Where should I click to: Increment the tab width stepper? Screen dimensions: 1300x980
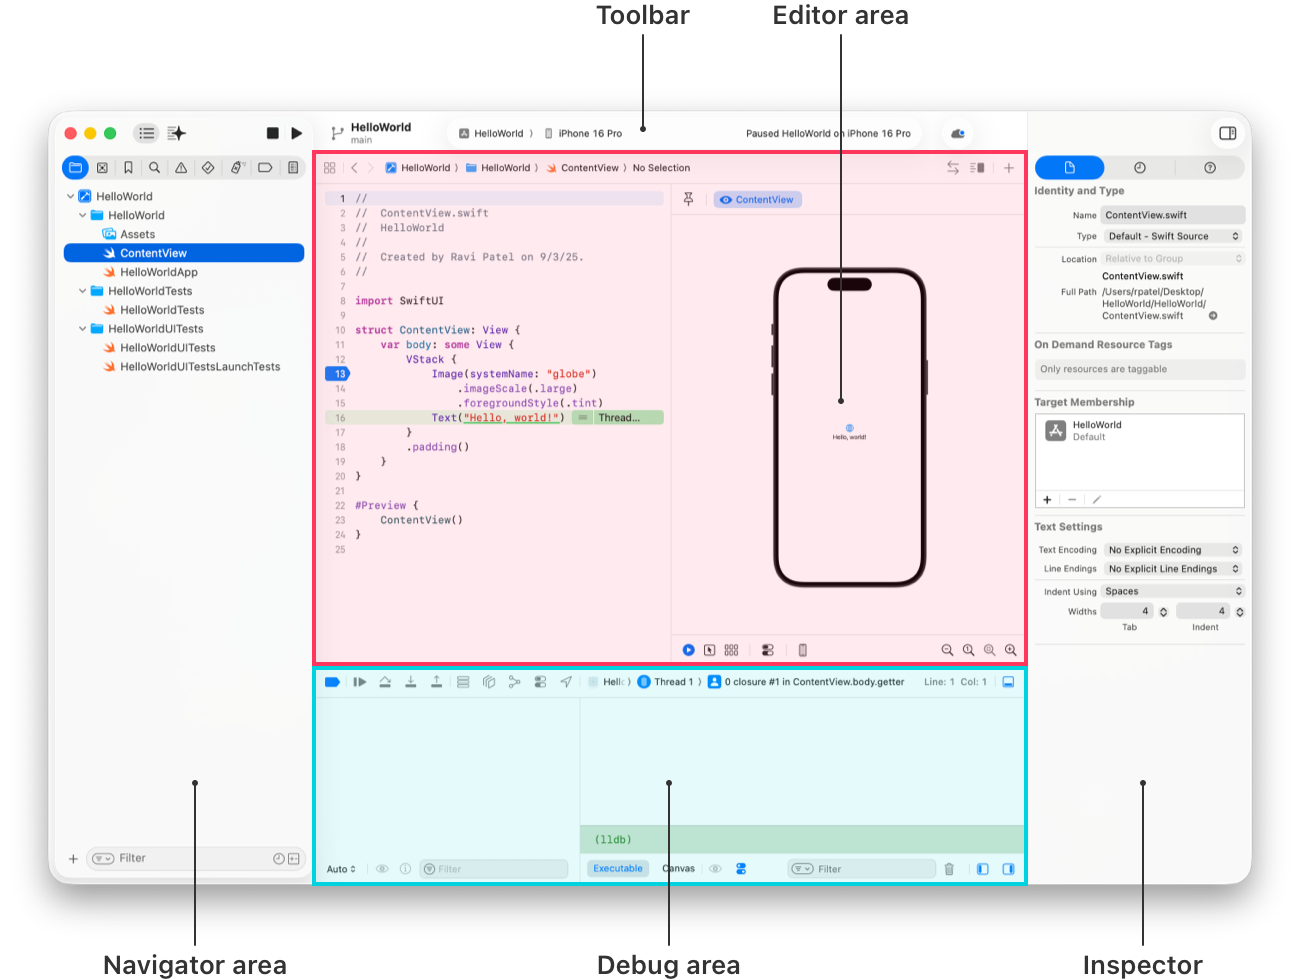point(1163,609)
